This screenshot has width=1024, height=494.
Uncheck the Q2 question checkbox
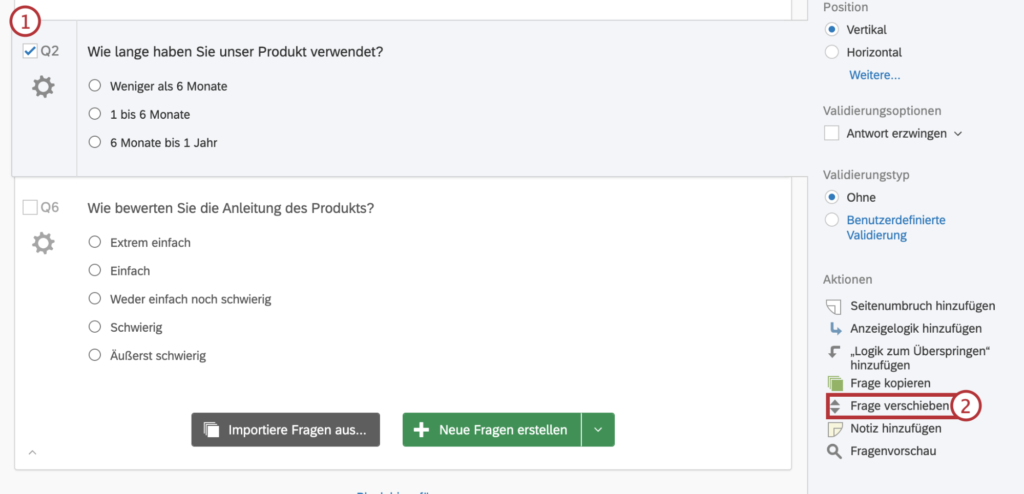point(30,51)
